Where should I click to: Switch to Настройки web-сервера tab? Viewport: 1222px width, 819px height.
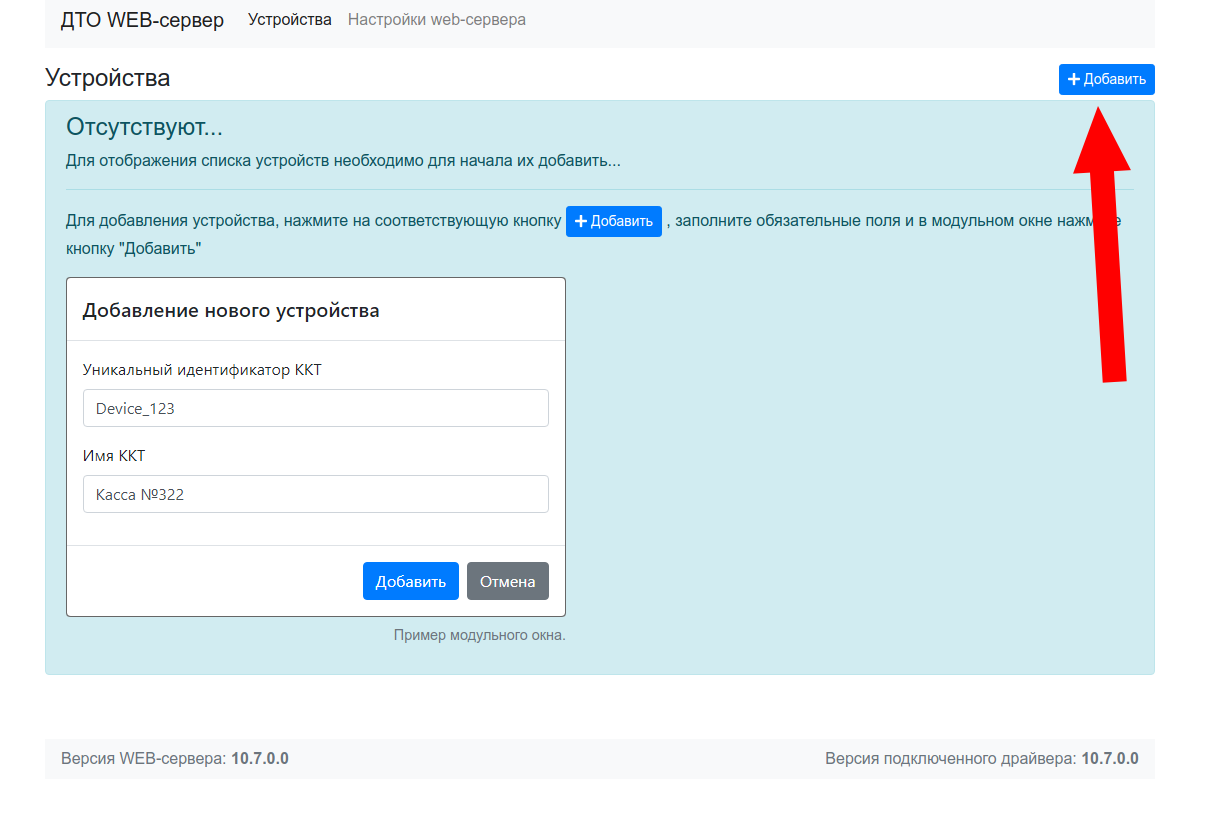tap(436, 20)
